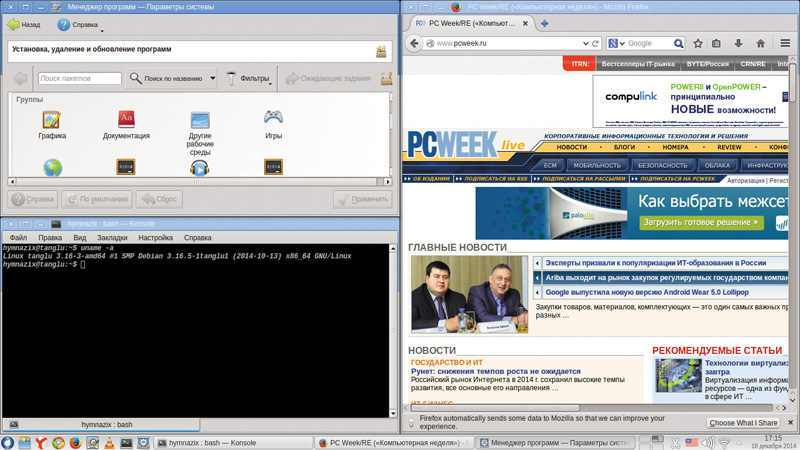
Task: Open Закладки menu in Konsole
Action: [112, 238]
